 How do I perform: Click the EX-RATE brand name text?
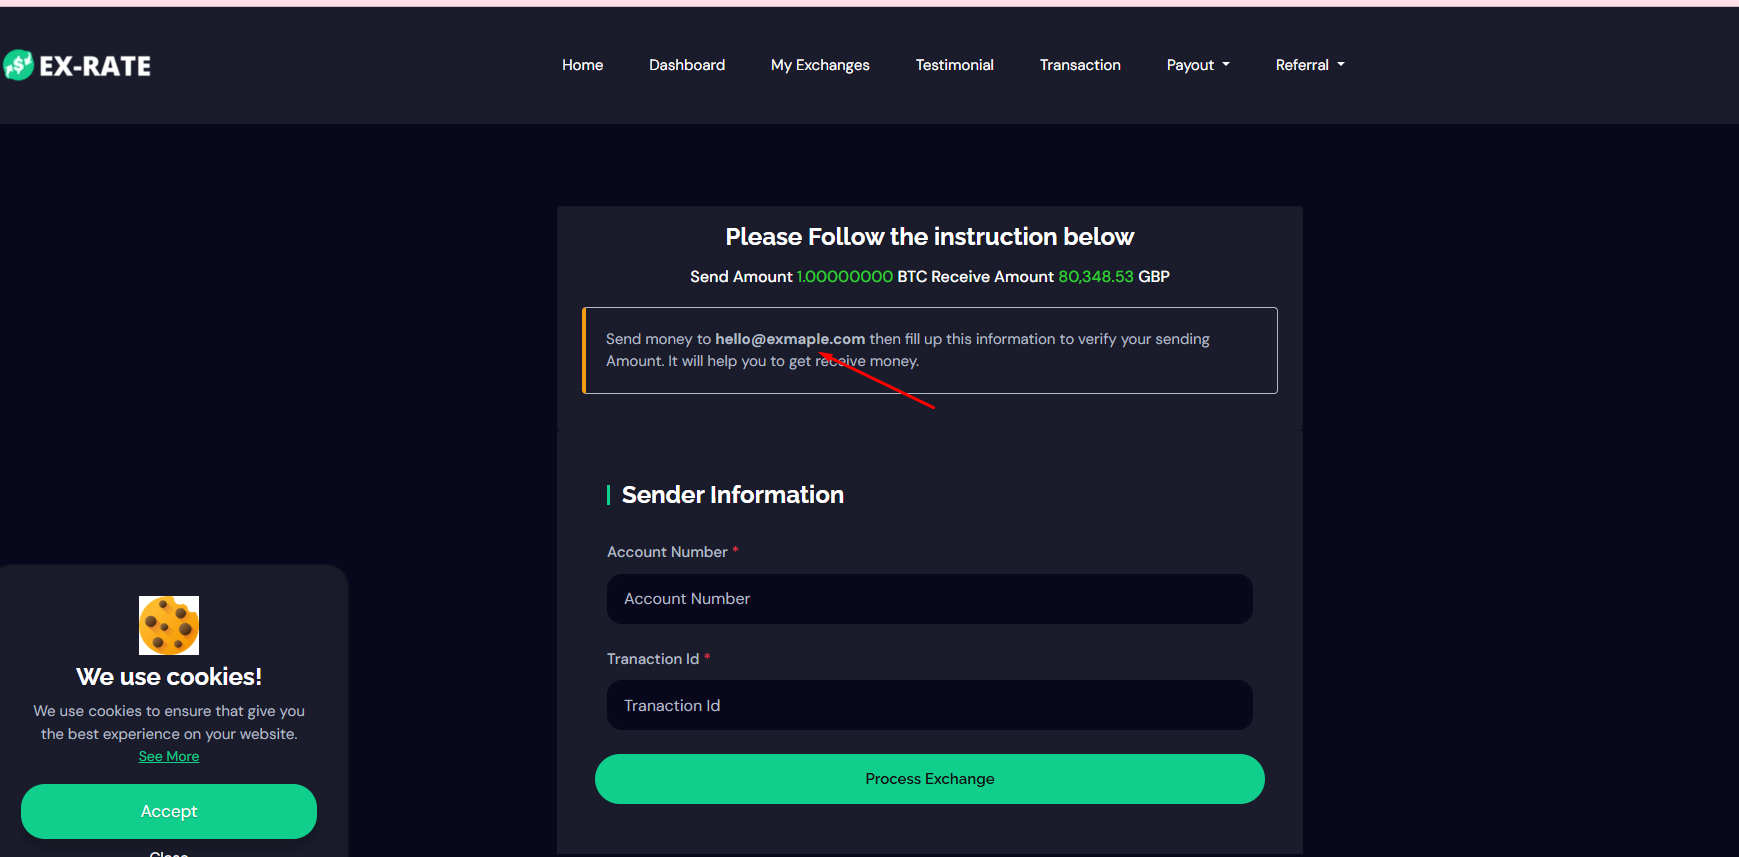pos(95,66)
